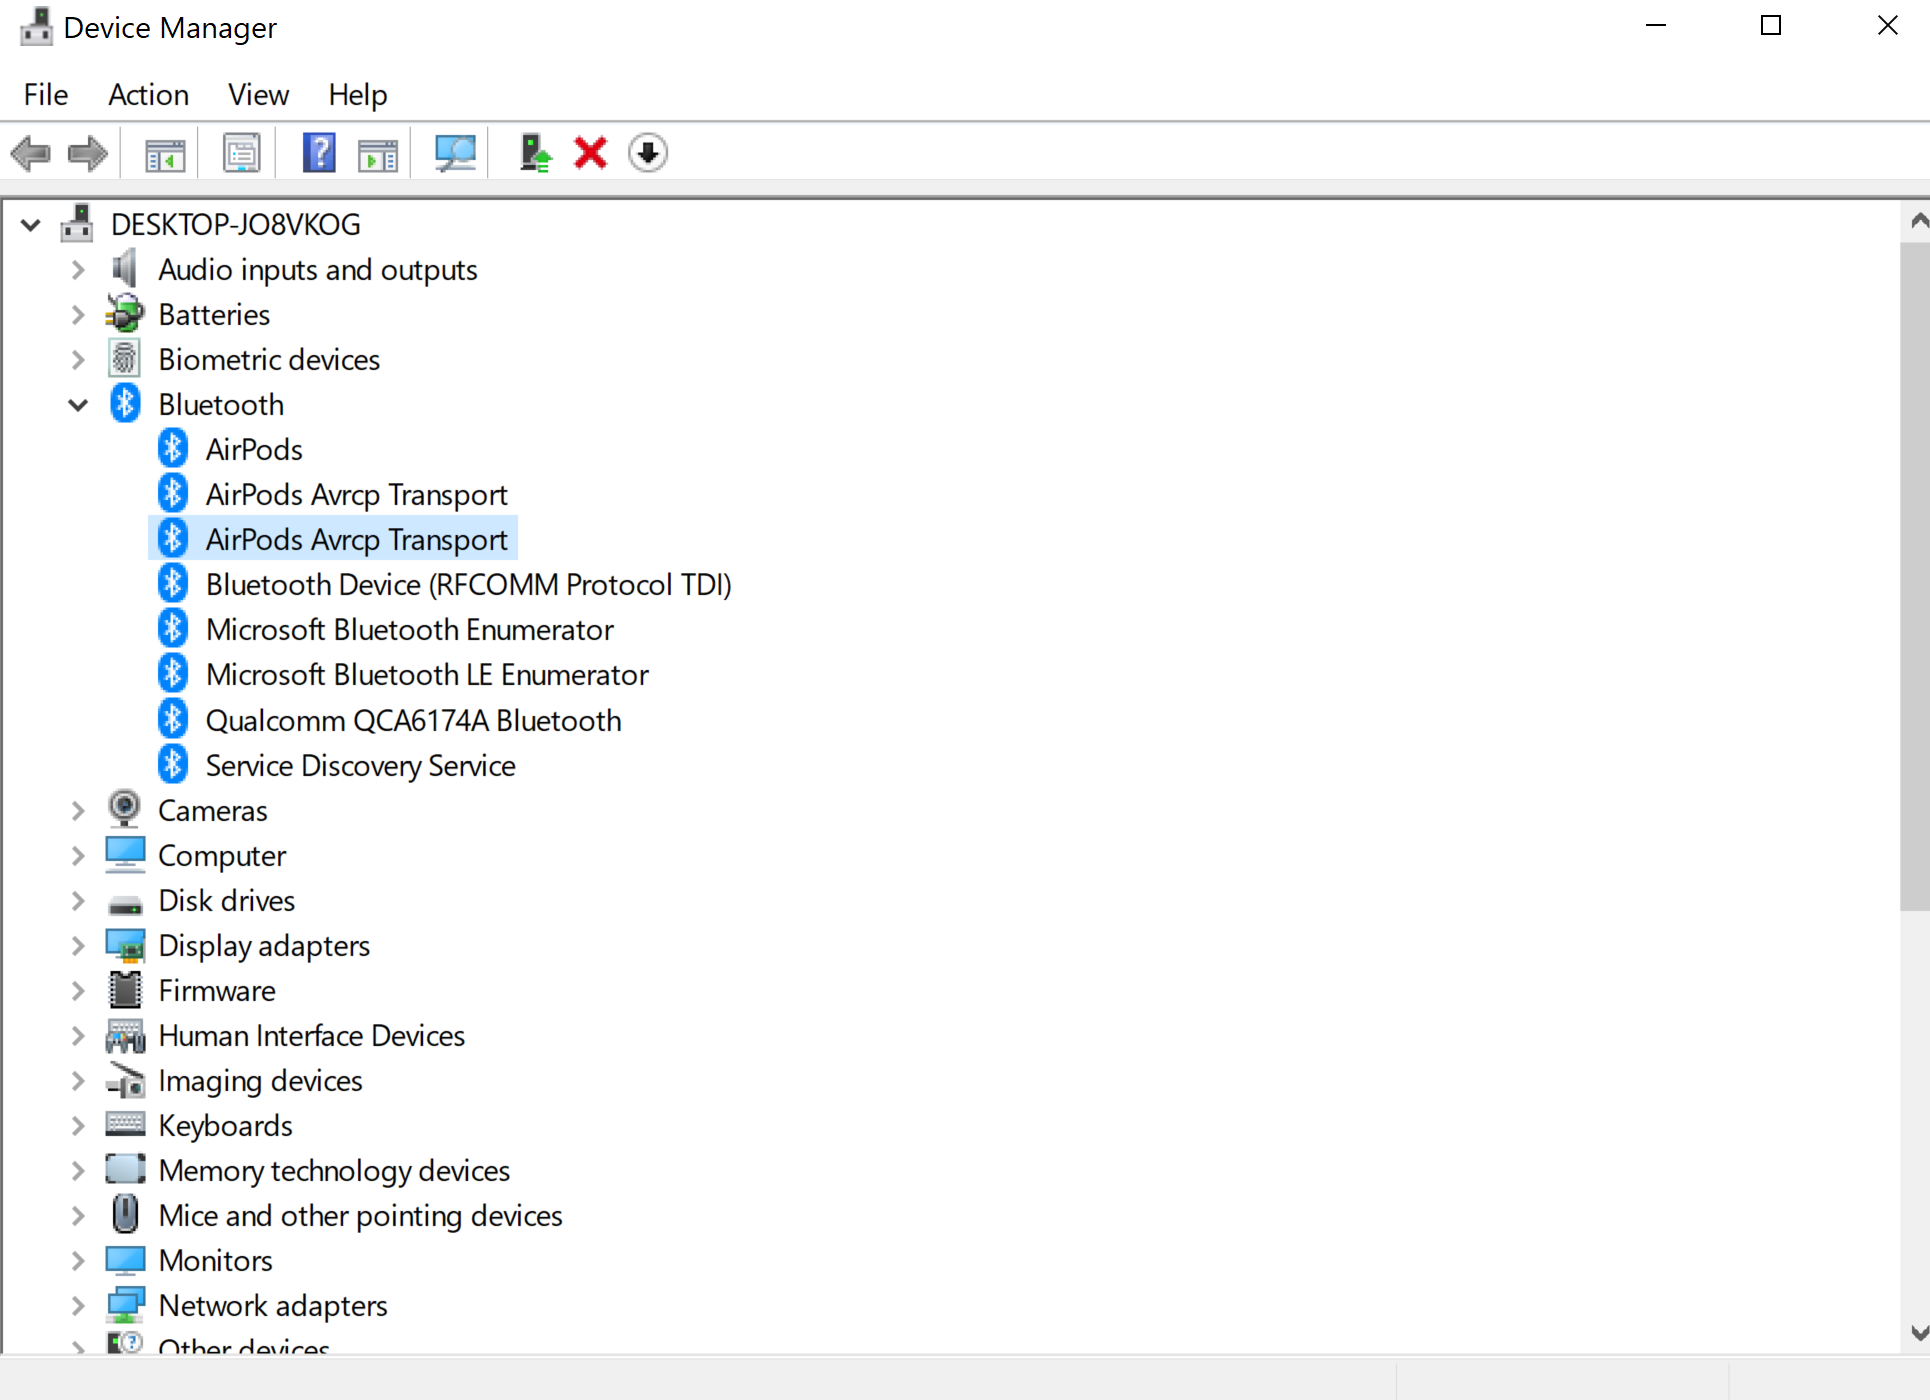
Task: Expand the Network adapters category
Action: [78, 1306]
